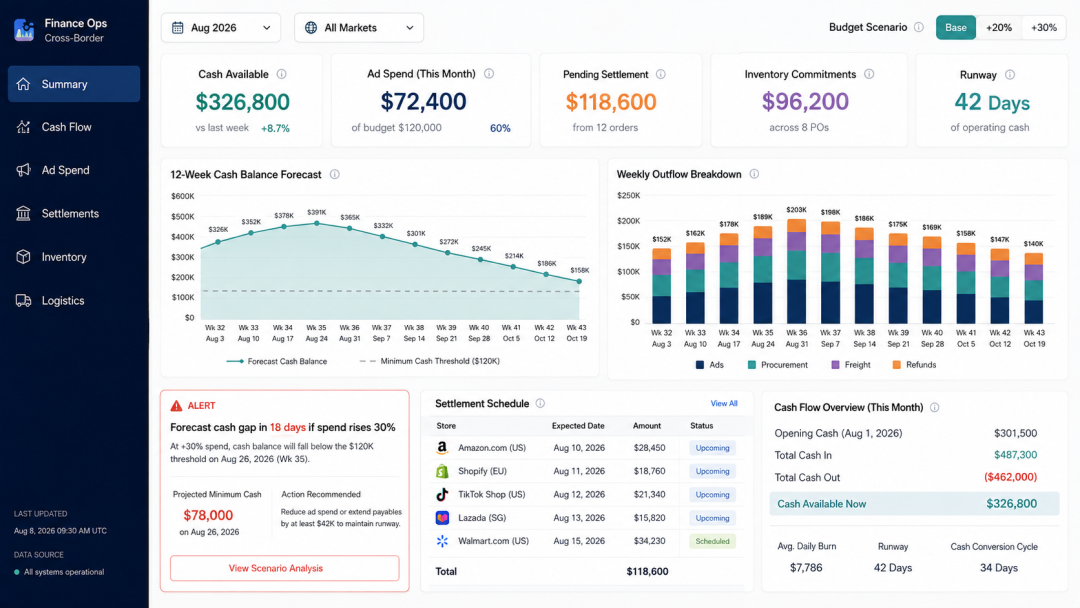Open the Aug 2026 month dropdown
The image size is (1080, 608).
221,28
